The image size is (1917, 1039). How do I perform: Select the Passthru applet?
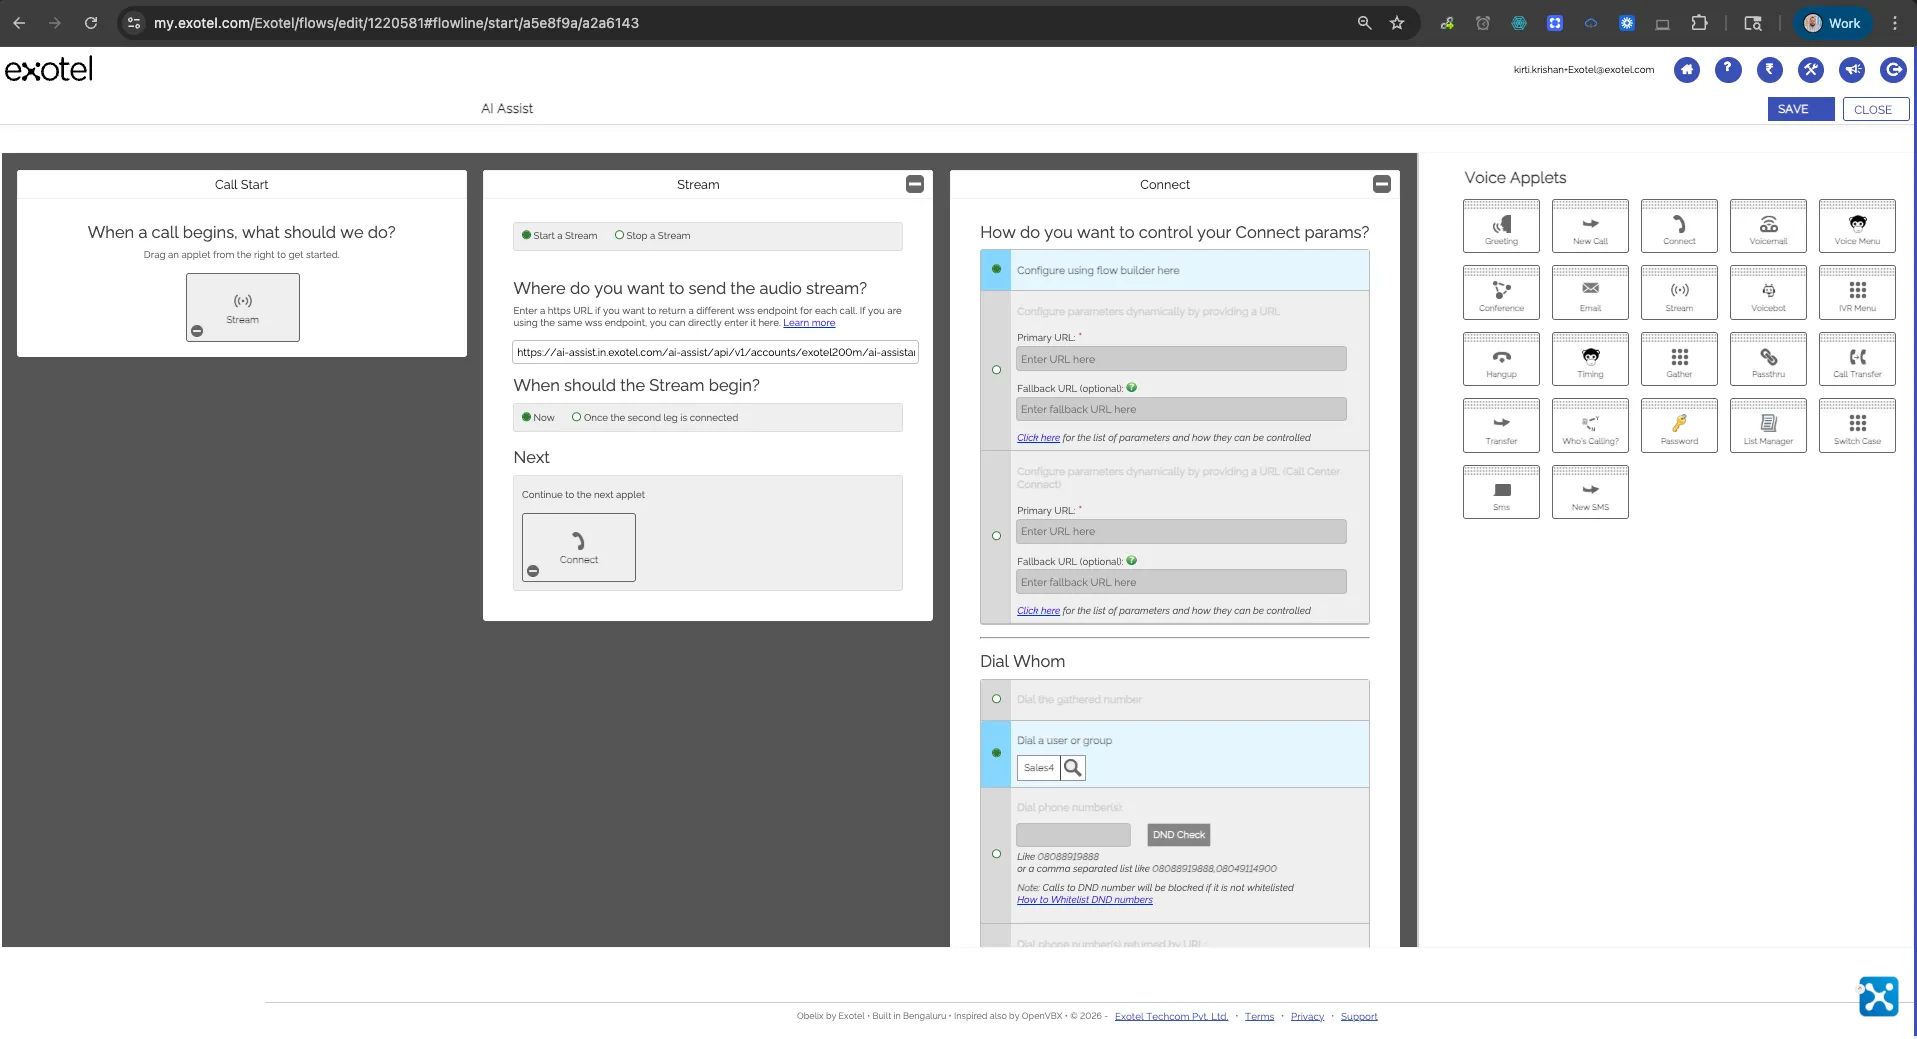(x=1768, y=359)
